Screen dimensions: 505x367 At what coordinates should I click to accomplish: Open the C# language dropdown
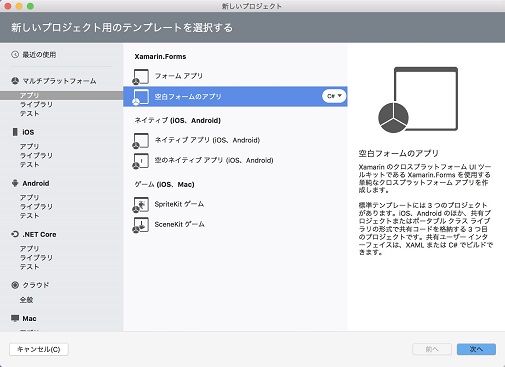tap(334, 96)
